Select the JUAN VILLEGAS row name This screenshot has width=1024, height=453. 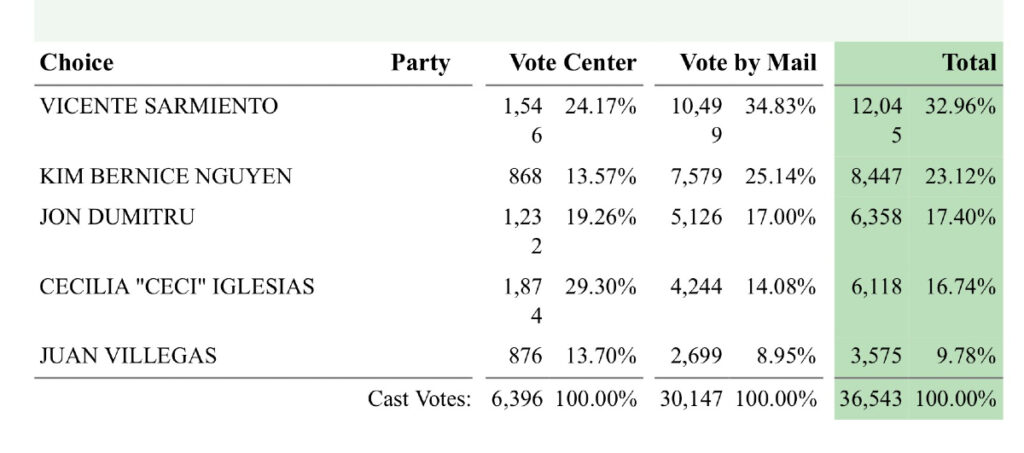[128, 356]
